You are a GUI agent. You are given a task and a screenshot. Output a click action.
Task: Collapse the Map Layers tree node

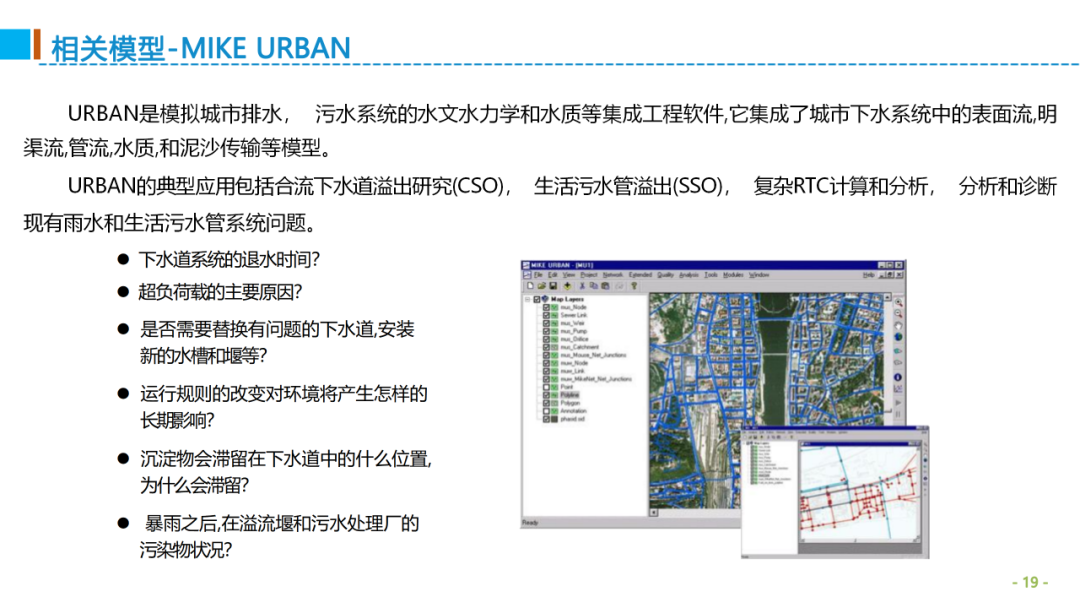[527, 300]
